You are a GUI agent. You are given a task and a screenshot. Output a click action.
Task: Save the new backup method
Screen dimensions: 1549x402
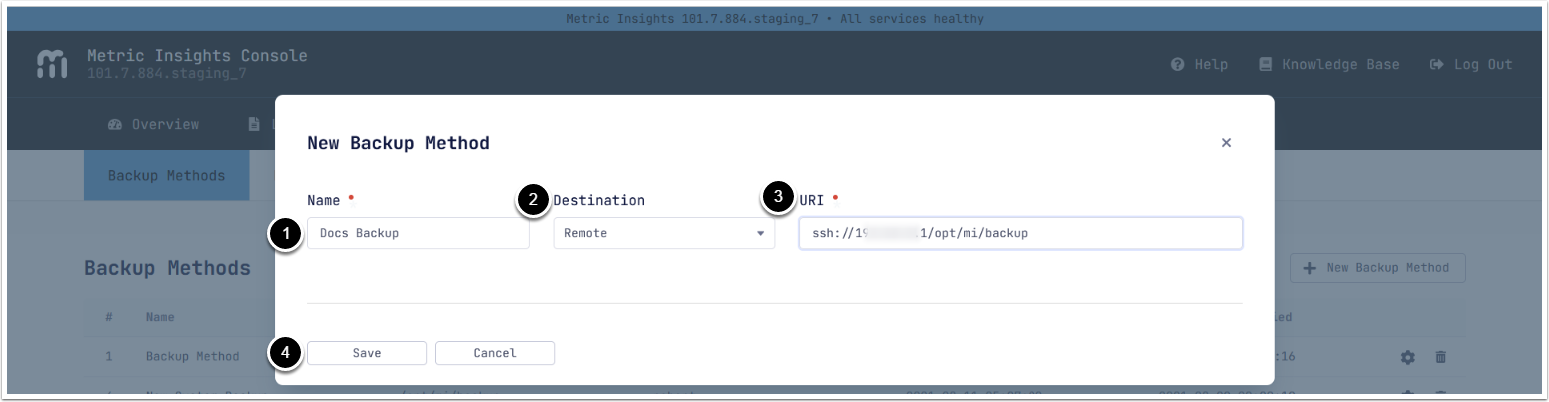point(367,353)
